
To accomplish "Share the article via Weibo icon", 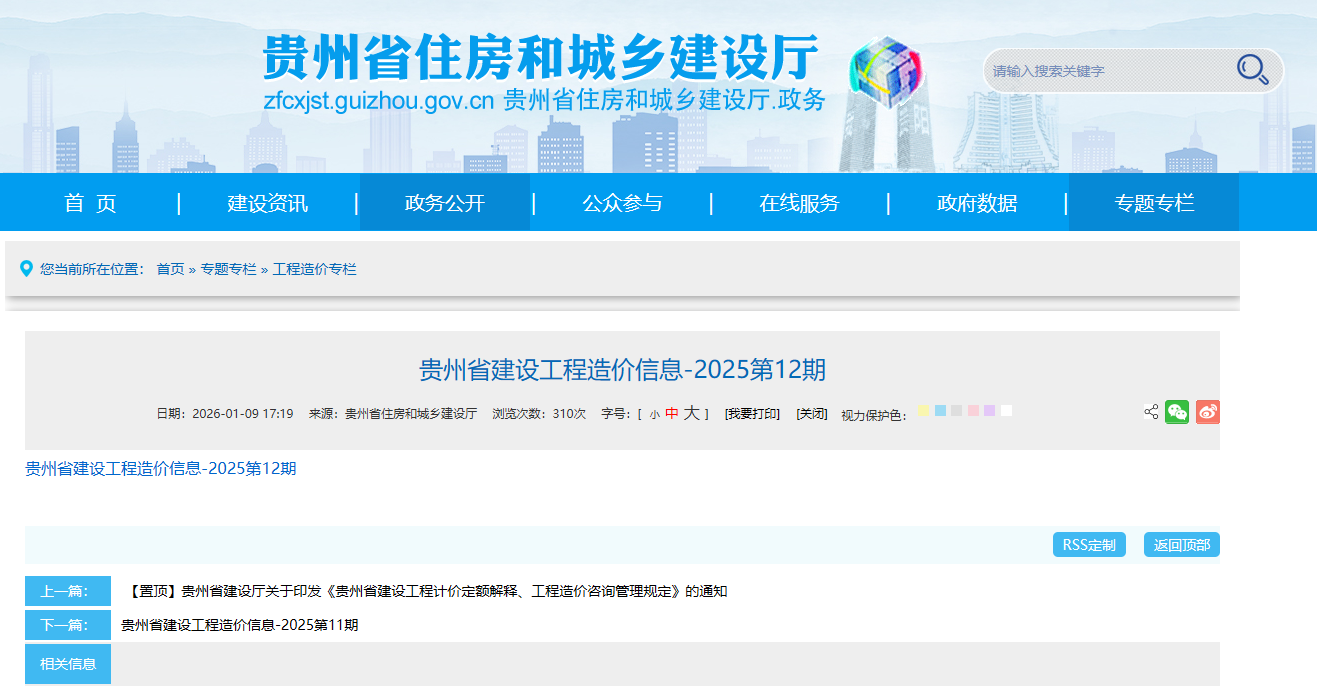I will pyautogui.click(x=1208, y=412).
